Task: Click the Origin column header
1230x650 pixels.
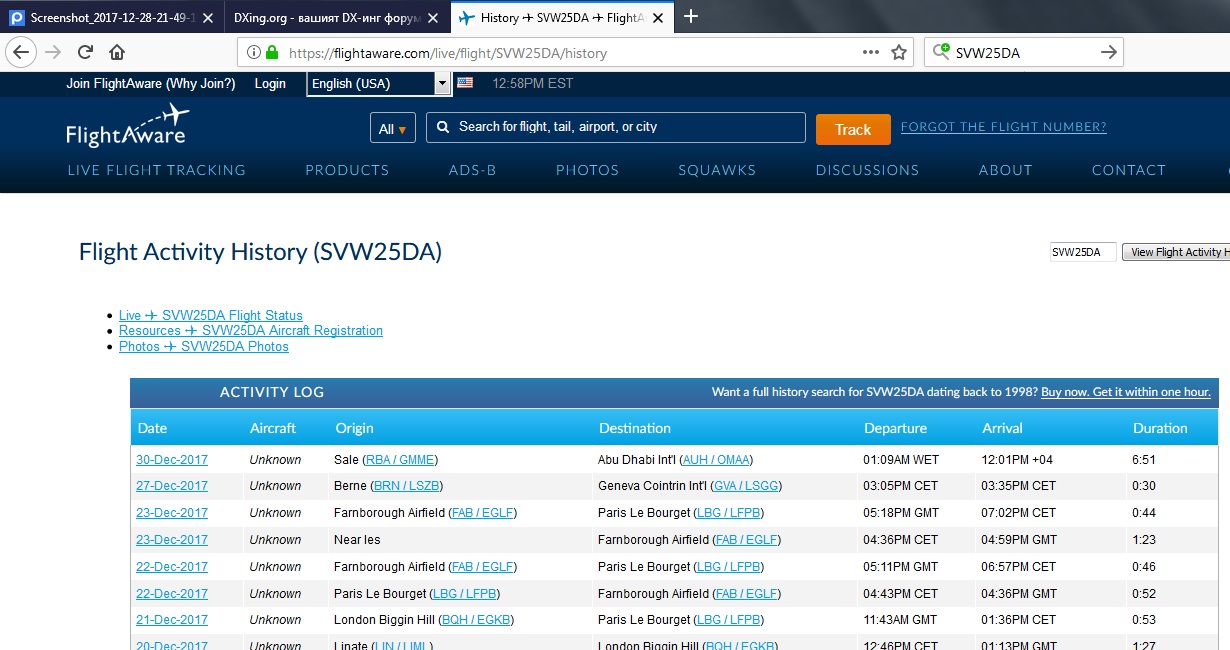Action: point(355,428)
